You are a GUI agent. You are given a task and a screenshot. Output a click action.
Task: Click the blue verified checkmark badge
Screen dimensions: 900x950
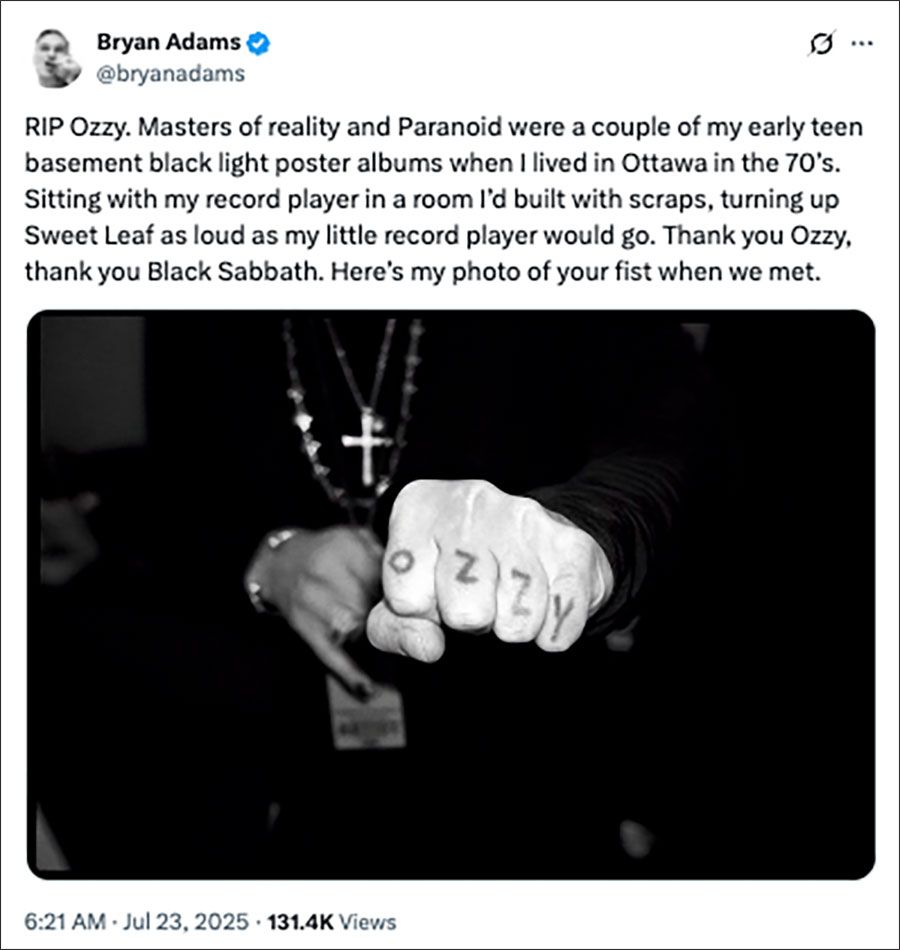[x=258, y=43]
